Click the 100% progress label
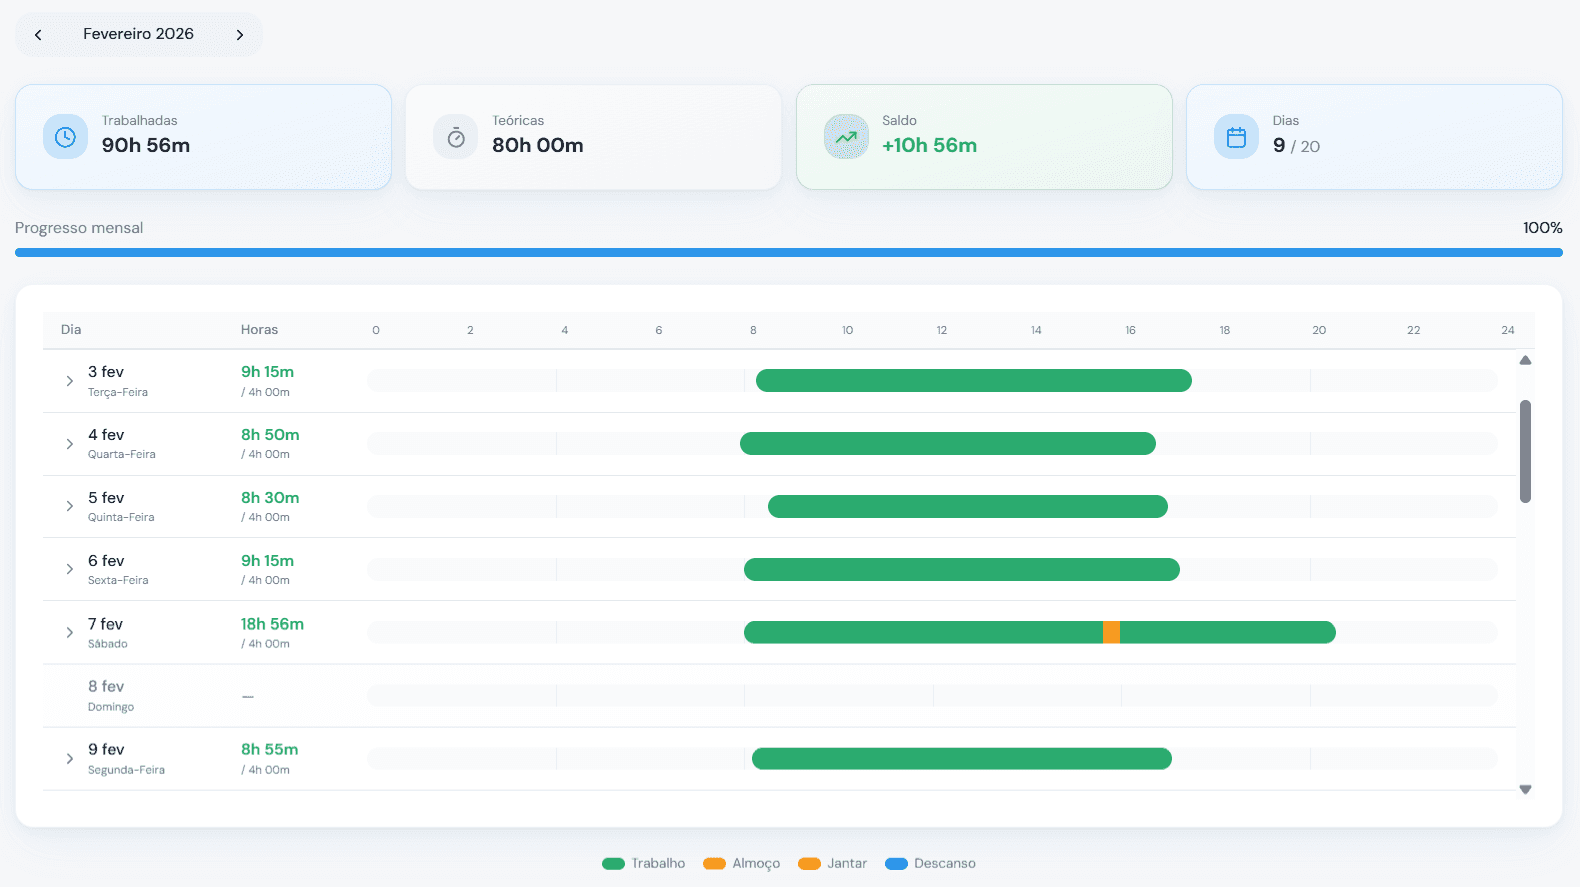The height and width of the screenshot is (887, 1580). pyautogui.click(x=1542, y=228)
